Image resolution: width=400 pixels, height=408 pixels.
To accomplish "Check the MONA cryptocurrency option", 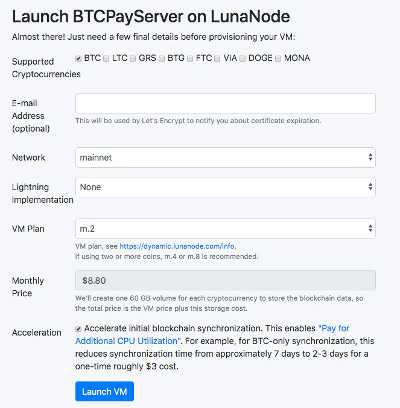I will point(278,59).
